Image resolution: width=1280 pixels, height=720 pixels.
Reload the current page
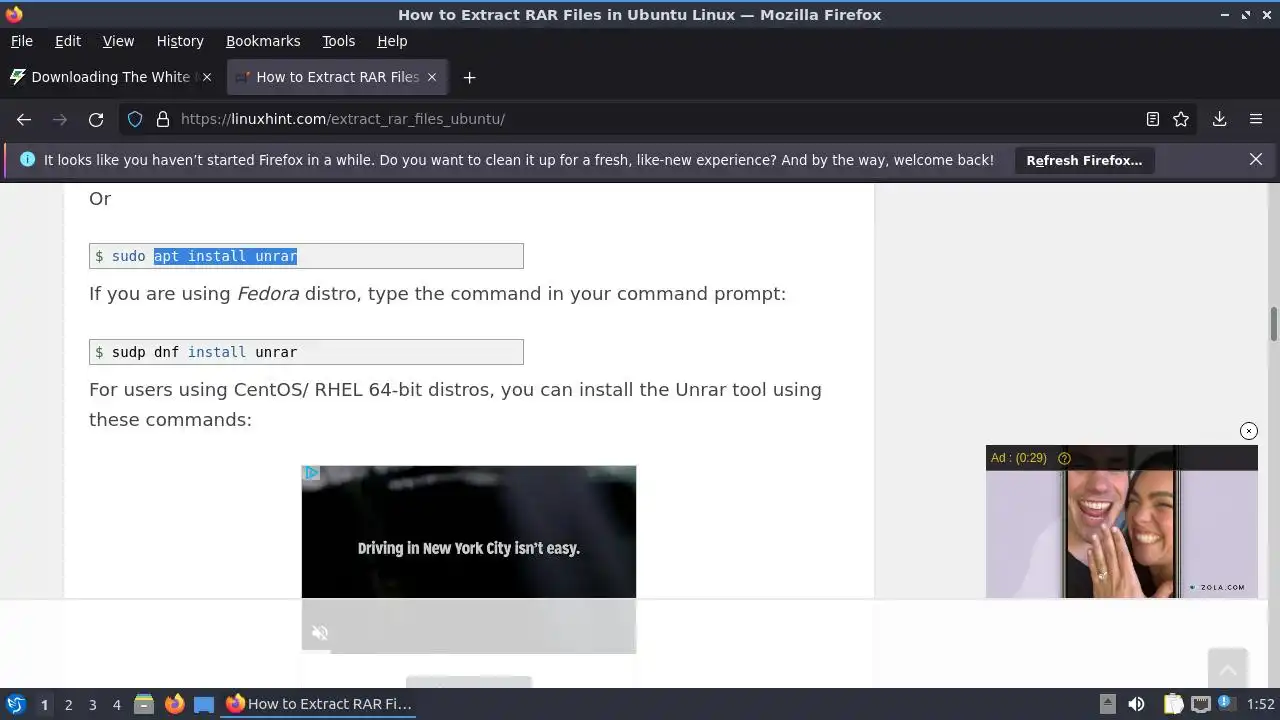[x=96, y=119]
